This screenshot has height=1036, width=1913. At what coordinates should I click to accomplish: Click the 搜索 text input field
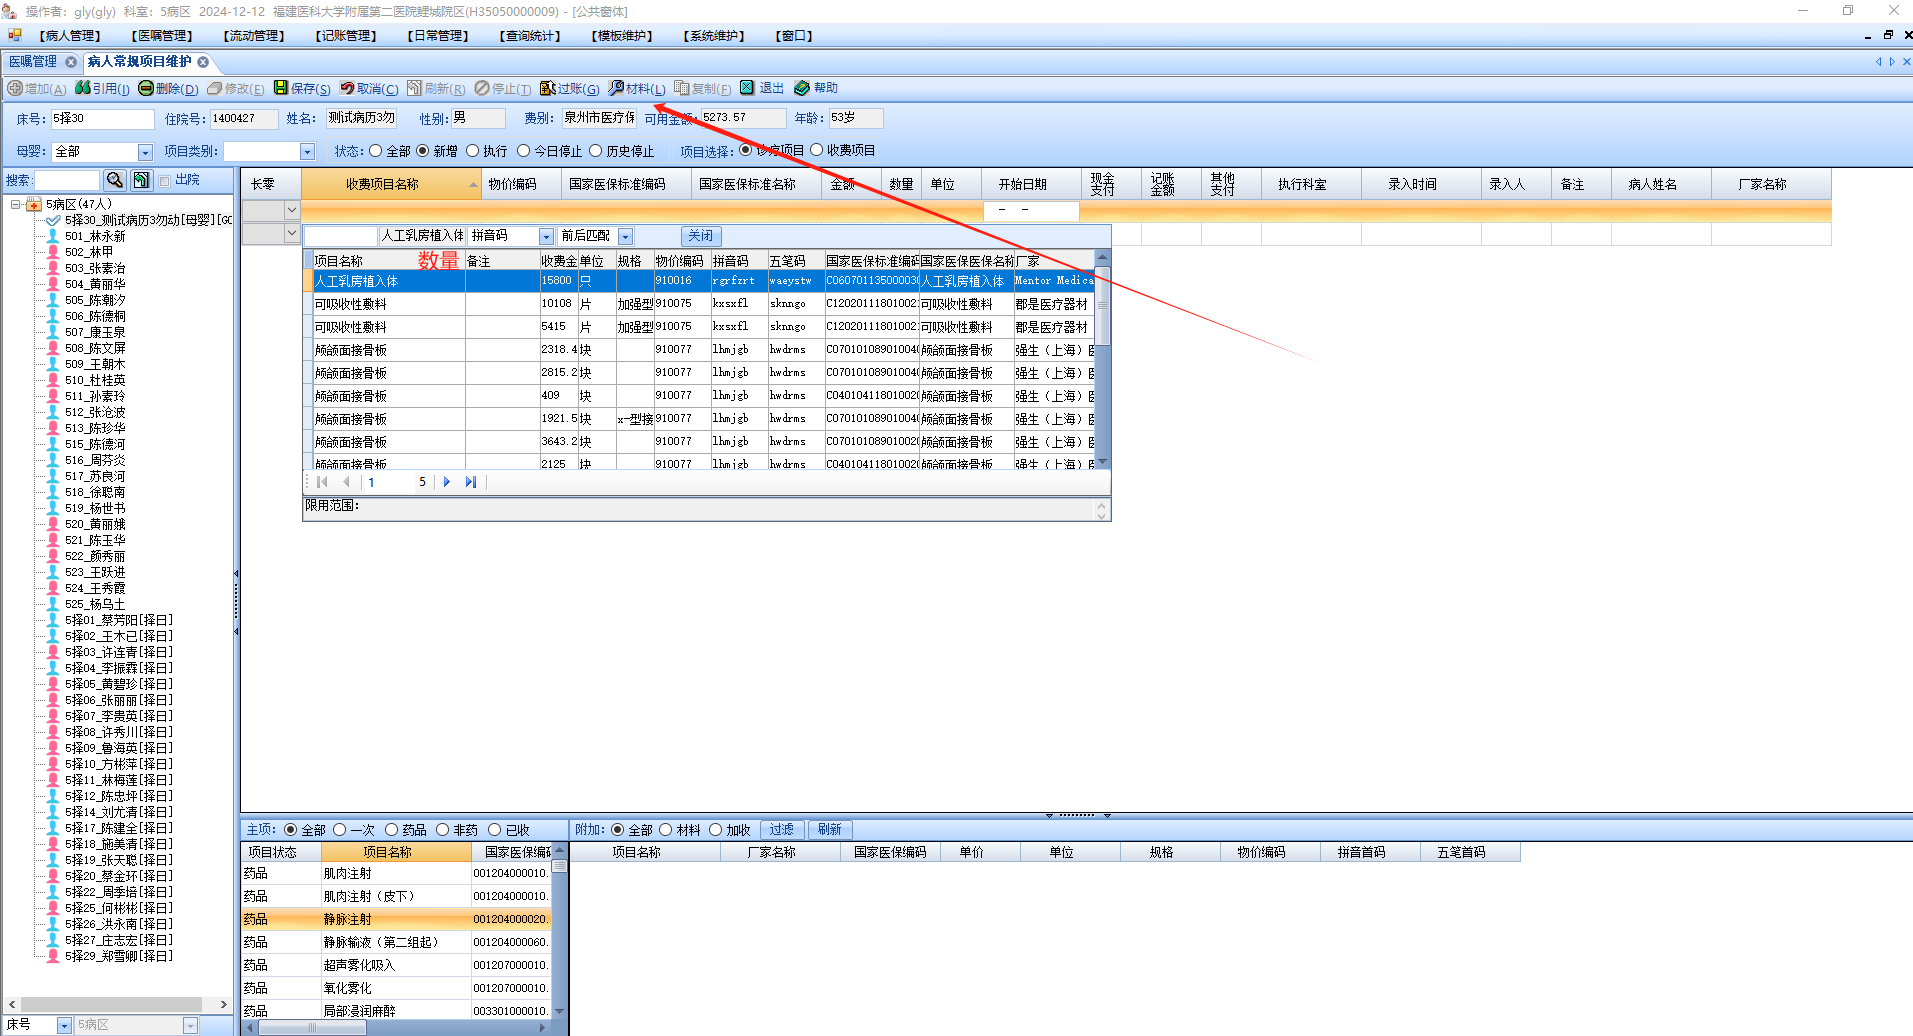coord(67,180)
